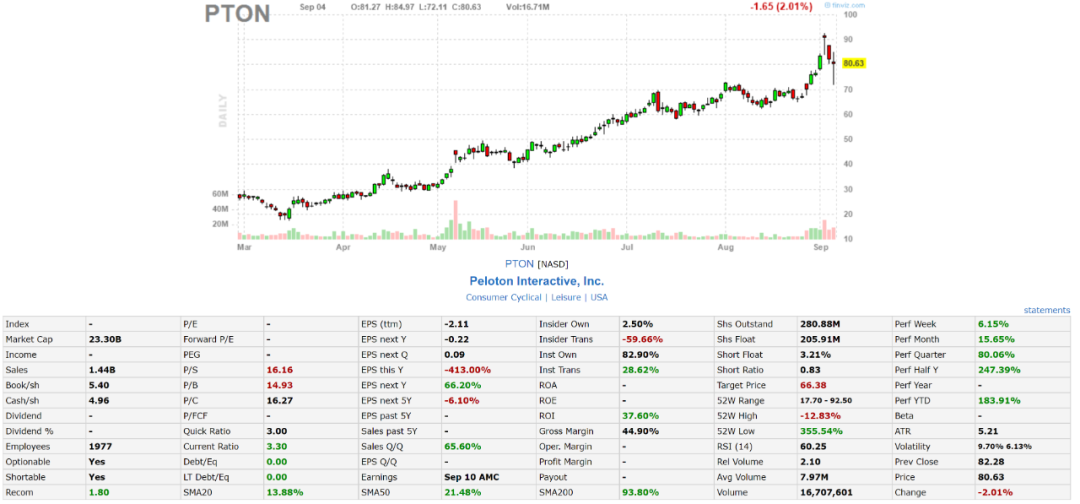Viewport: 1080px width, 504px height.
Task: Click the -1.65 (2.01%) change in chart header
Action: 781,6
